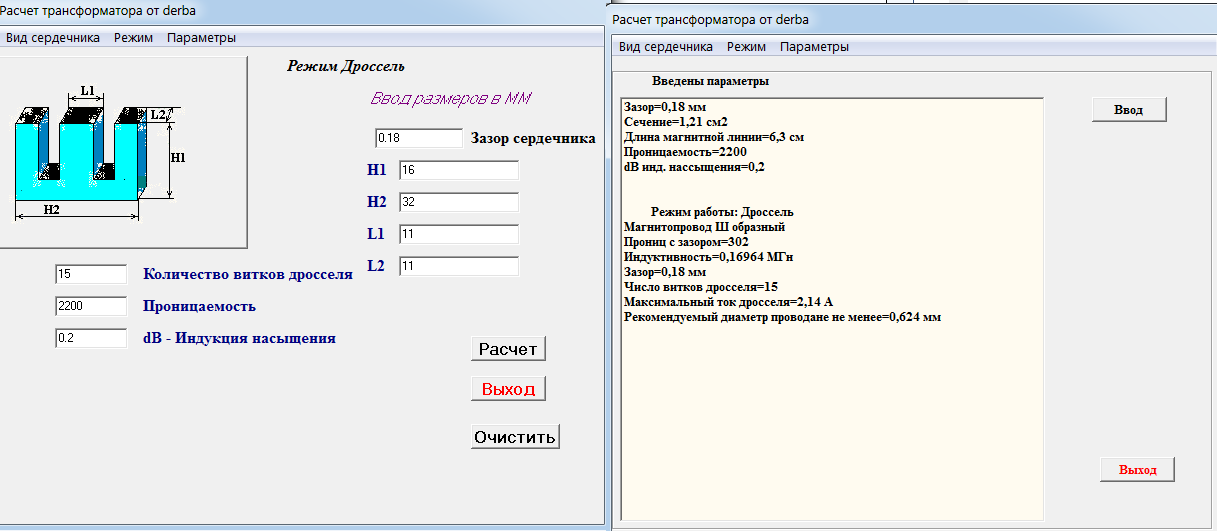This screenshot has width=1217, height=531.
Task: Click the red 'Выход' button in the left window
Action: 508,389
